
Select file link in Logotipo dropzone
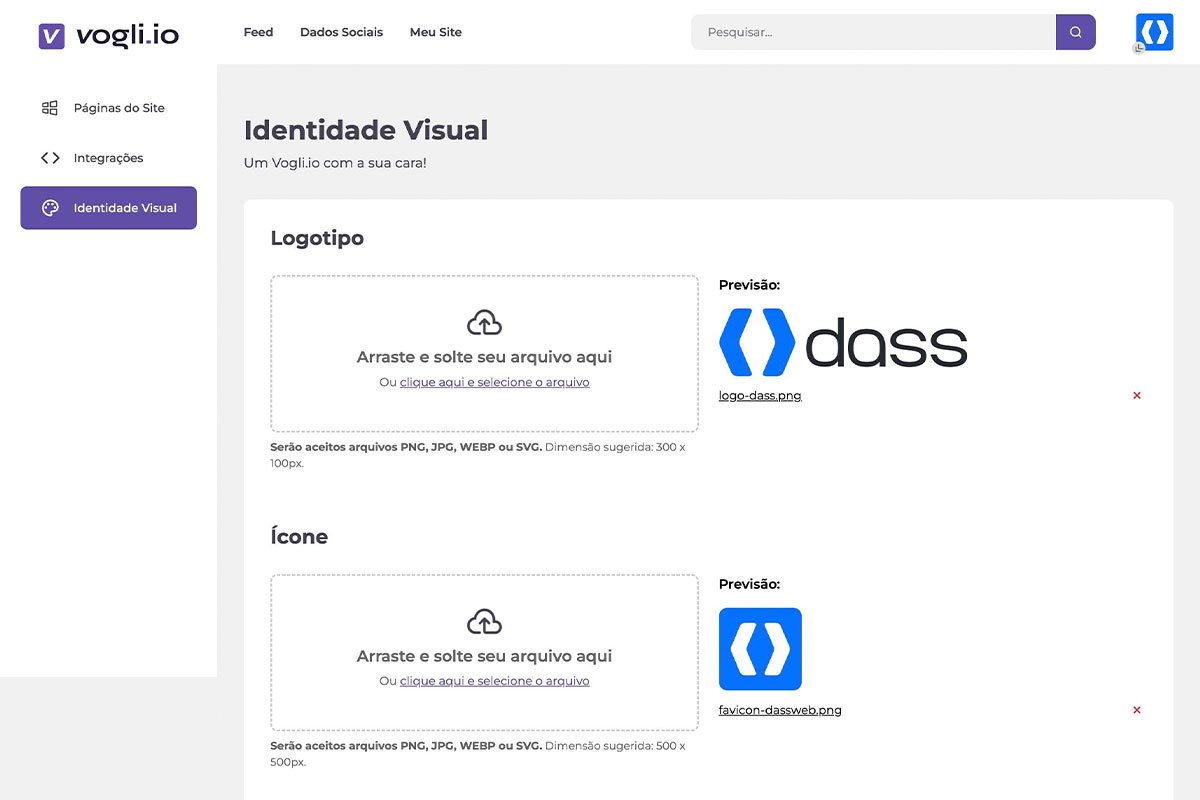coord(494,382)
